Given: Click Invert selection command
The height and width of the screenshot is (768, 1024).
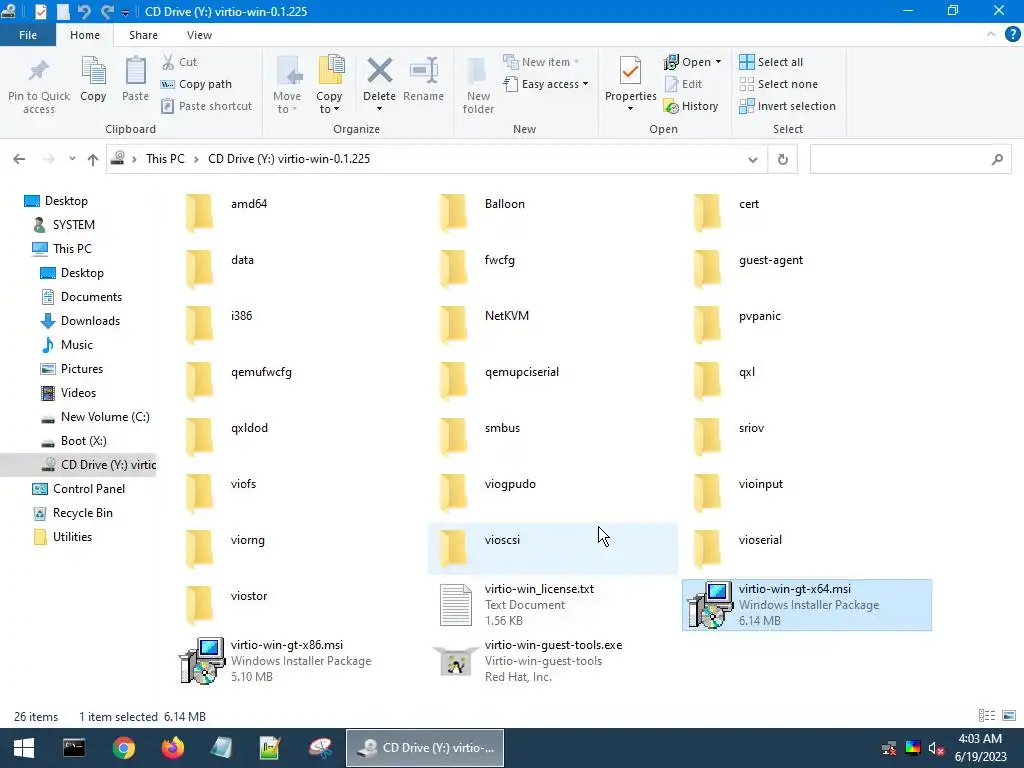Looking at the screenshot, I should click(788, 106).
